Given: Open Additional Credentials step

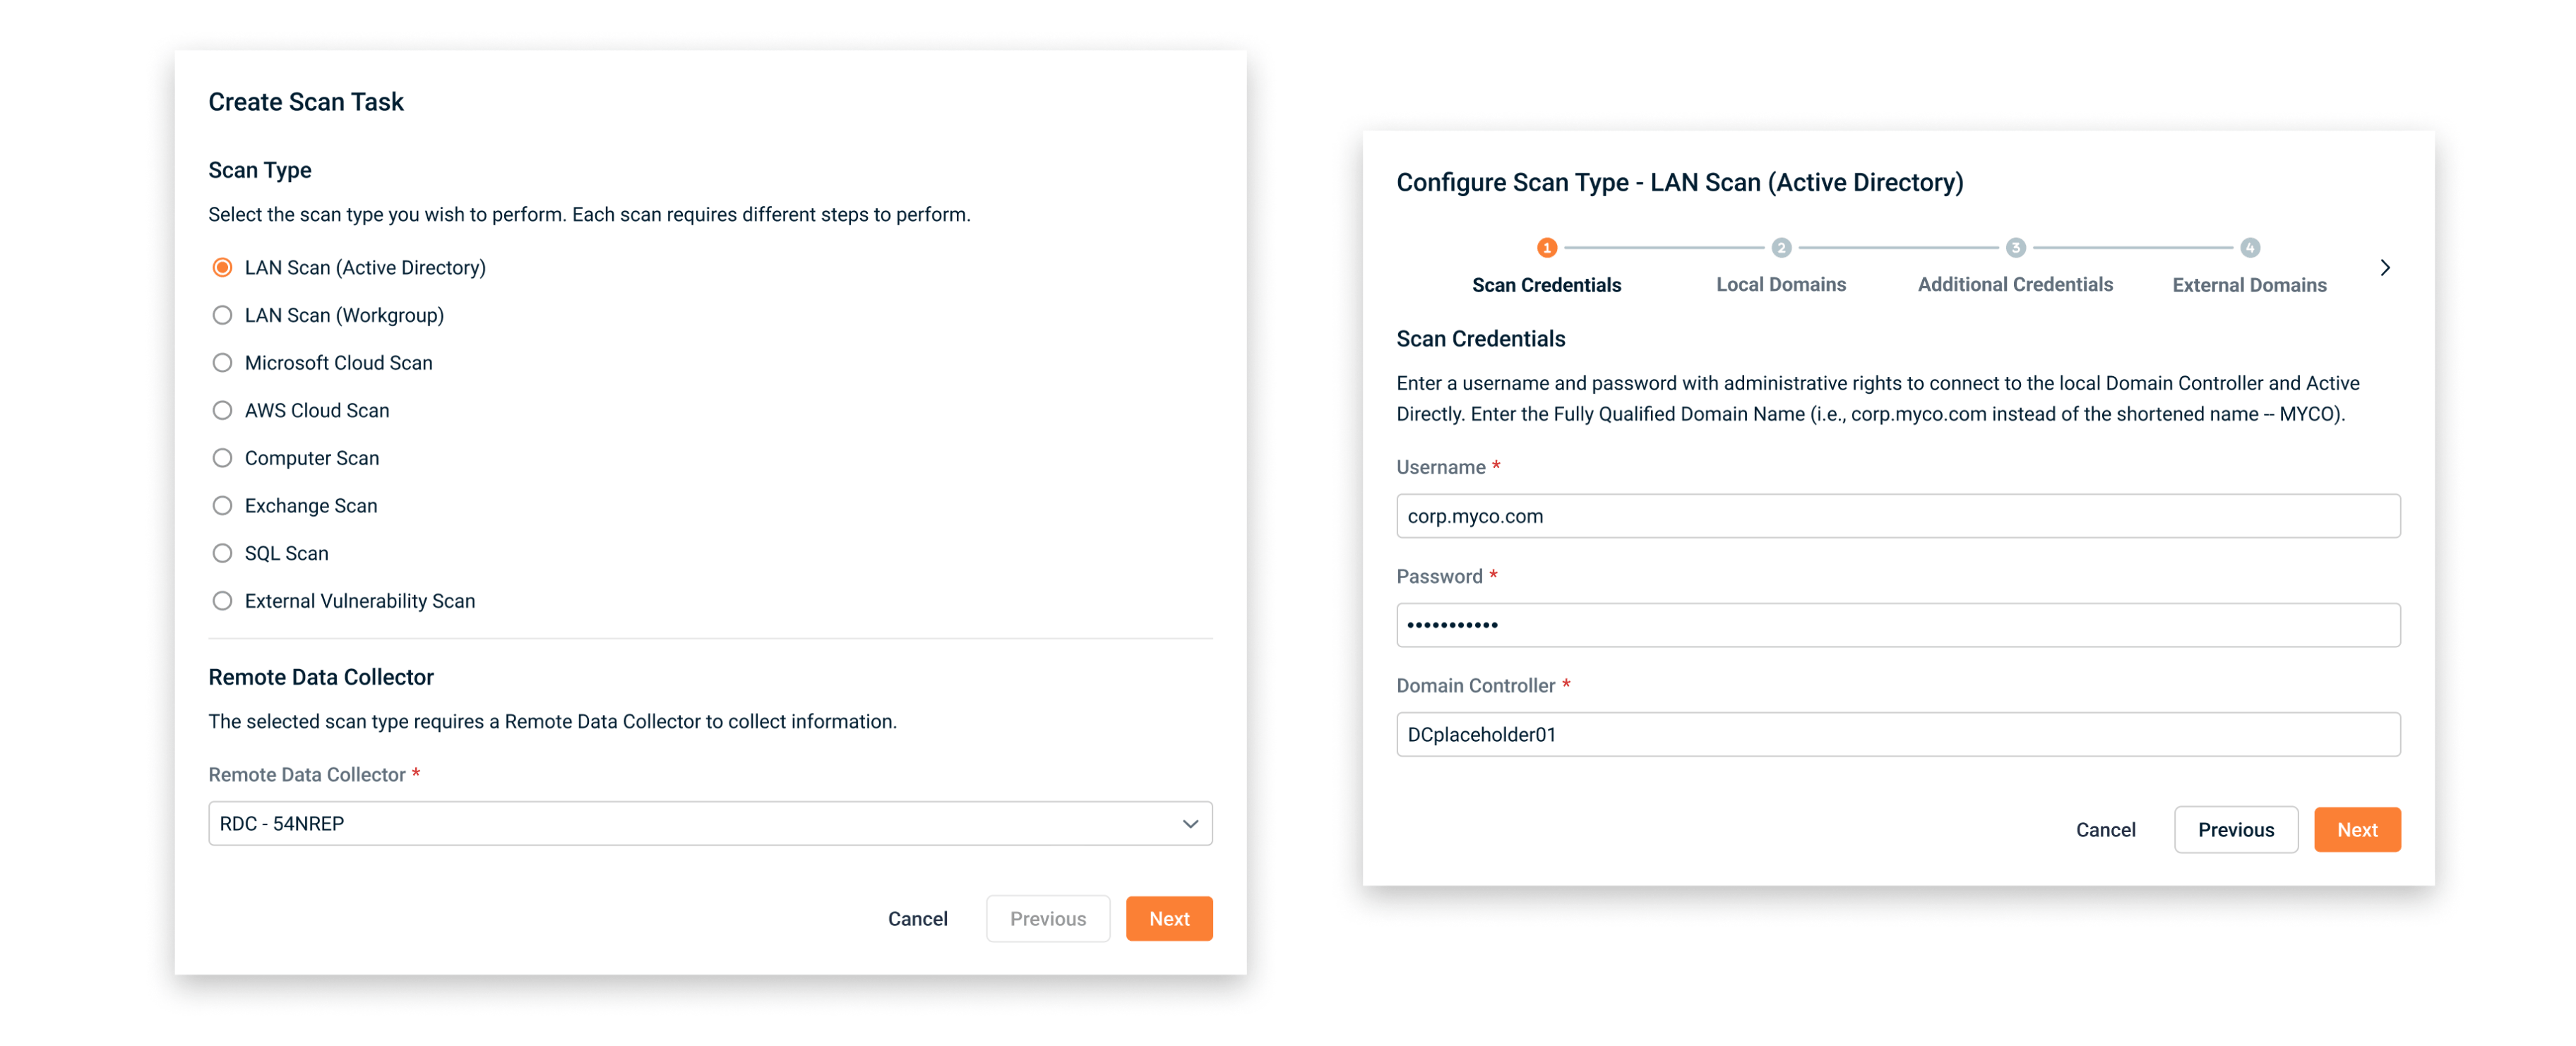Looking at the screenshot, I should pyautogui.click(x=2015, y=285).
